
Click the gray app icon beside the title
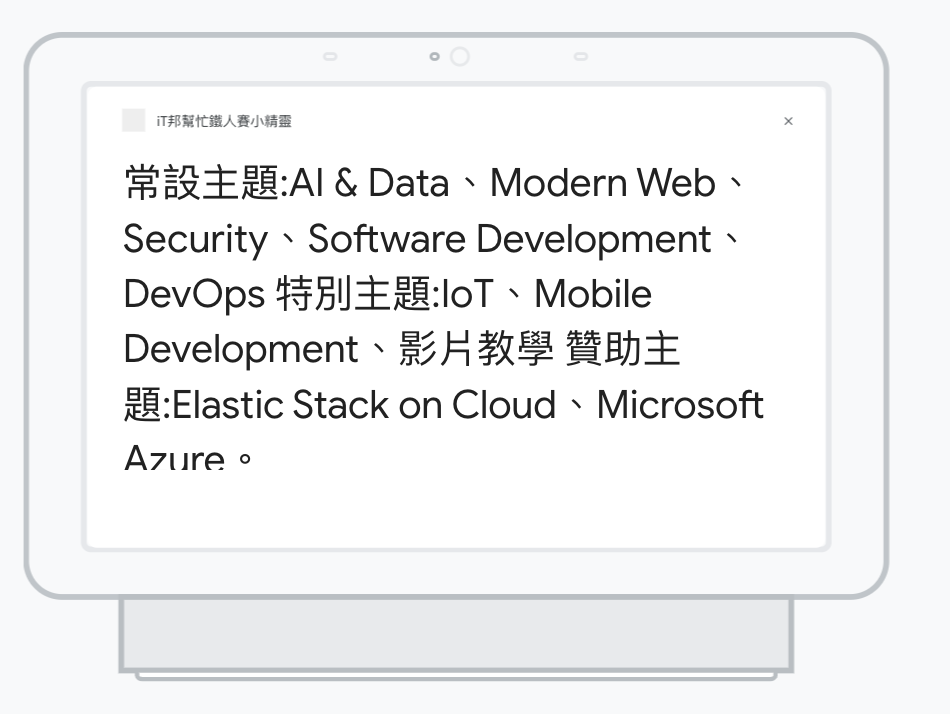click(133, 121)
